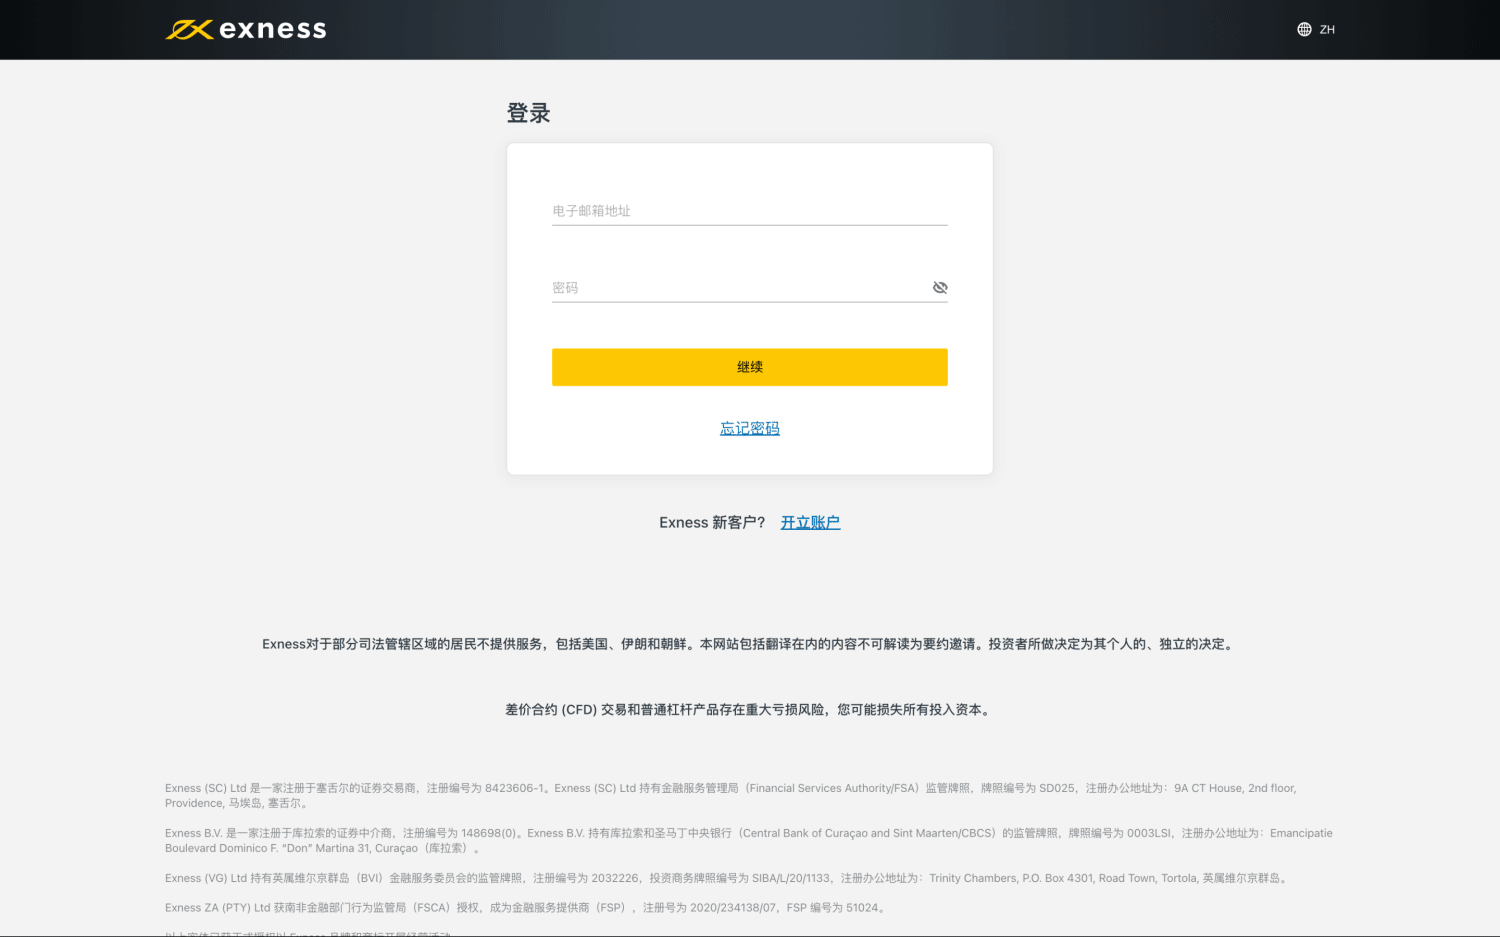Click the 'Exness ZA (PTY) Ltd' disclosure line

527,908
